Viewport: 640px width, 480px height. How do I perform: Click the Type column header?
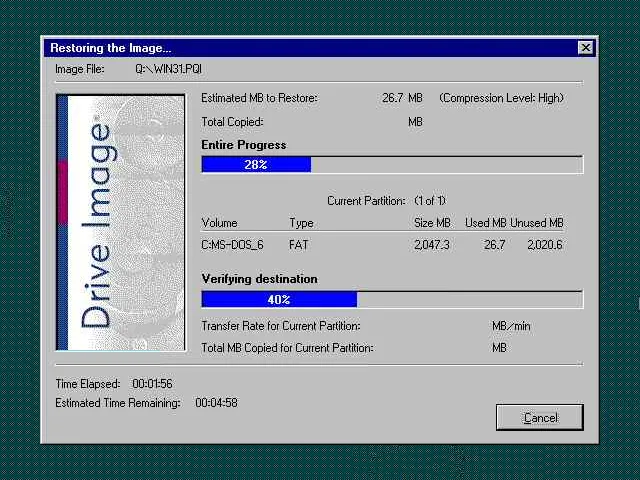point(301,223)
